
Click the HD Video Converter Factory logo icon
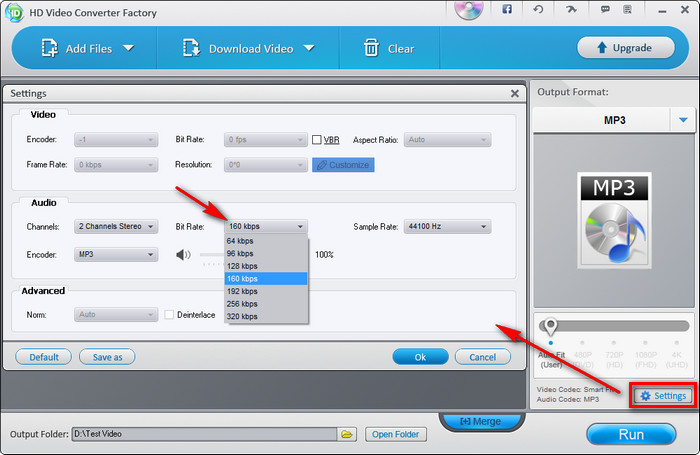14,13
